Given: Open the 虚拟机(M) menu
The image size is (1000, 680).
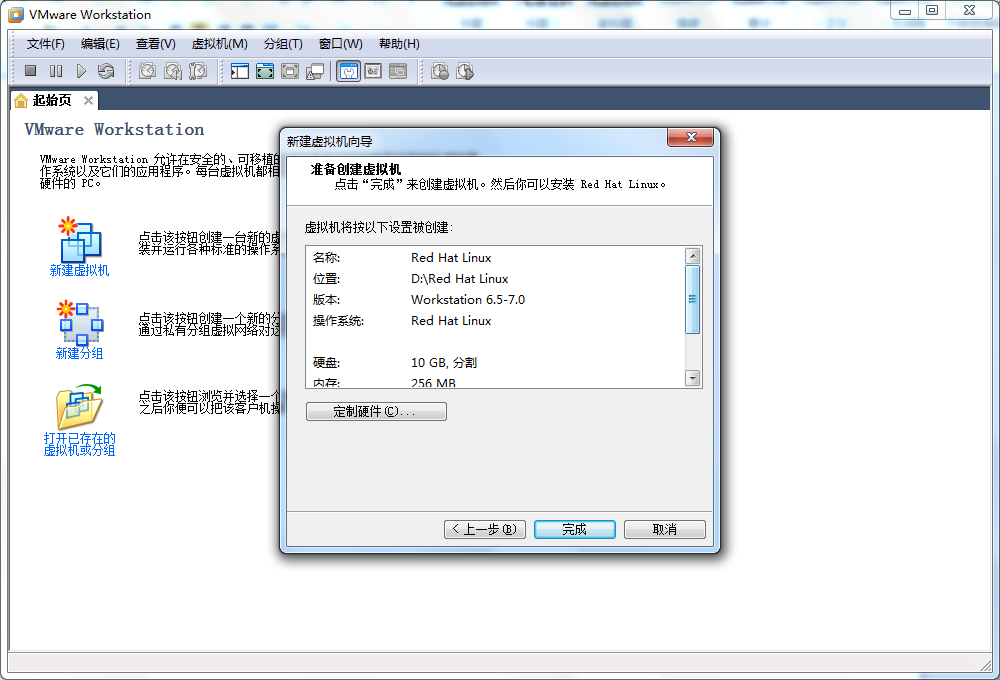Looking at the screenshot, I should pos(219,44).
